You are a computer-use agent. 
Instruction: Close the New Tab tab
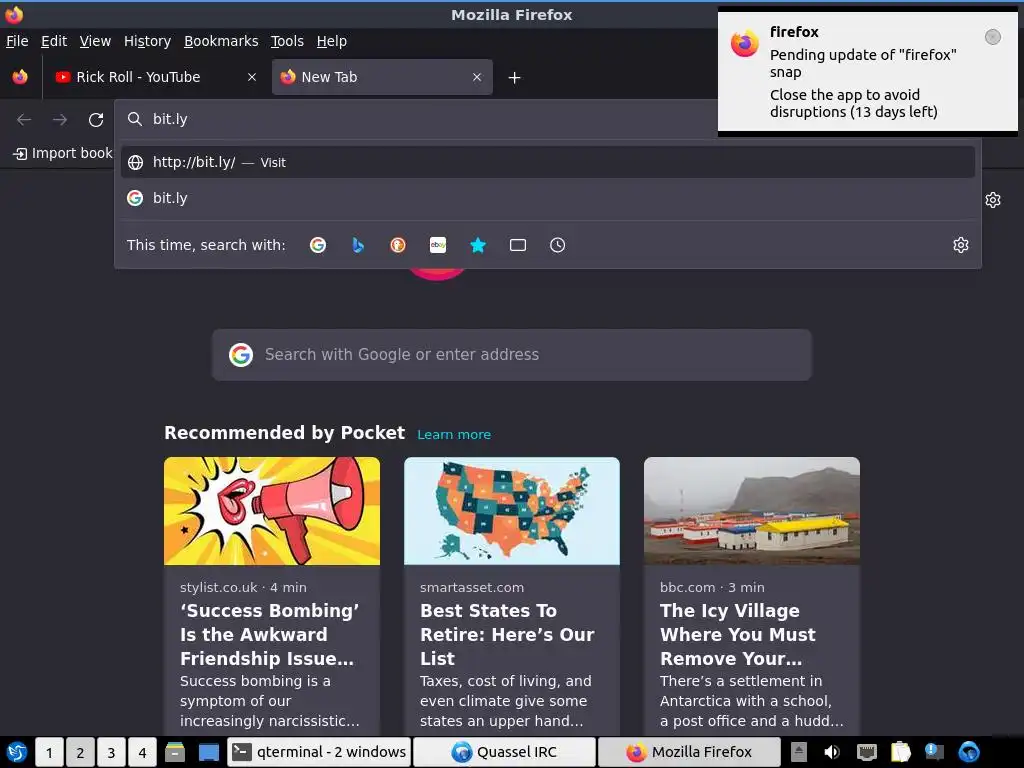tap(477, 77)
